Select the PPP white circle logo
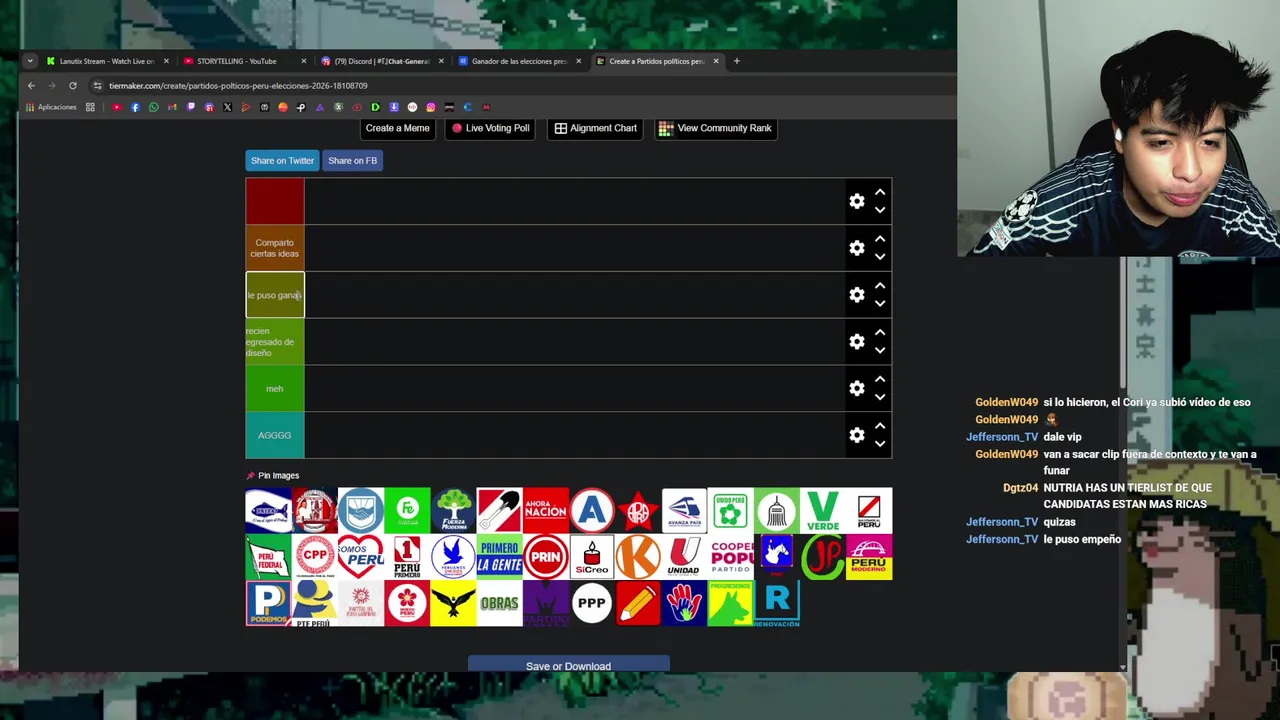This screenshot has width=1280, height=720. pyautogui.click(x=592, y=604)
